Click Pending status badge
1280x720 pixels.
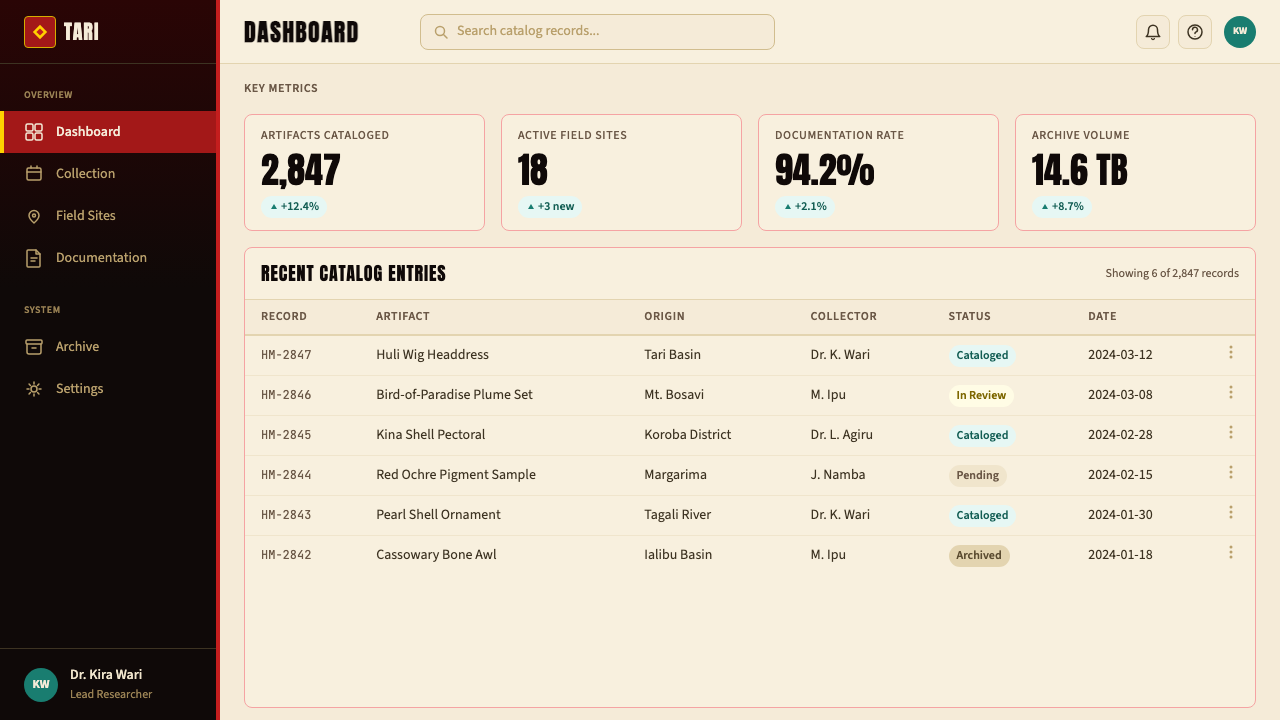click(977, 475)
